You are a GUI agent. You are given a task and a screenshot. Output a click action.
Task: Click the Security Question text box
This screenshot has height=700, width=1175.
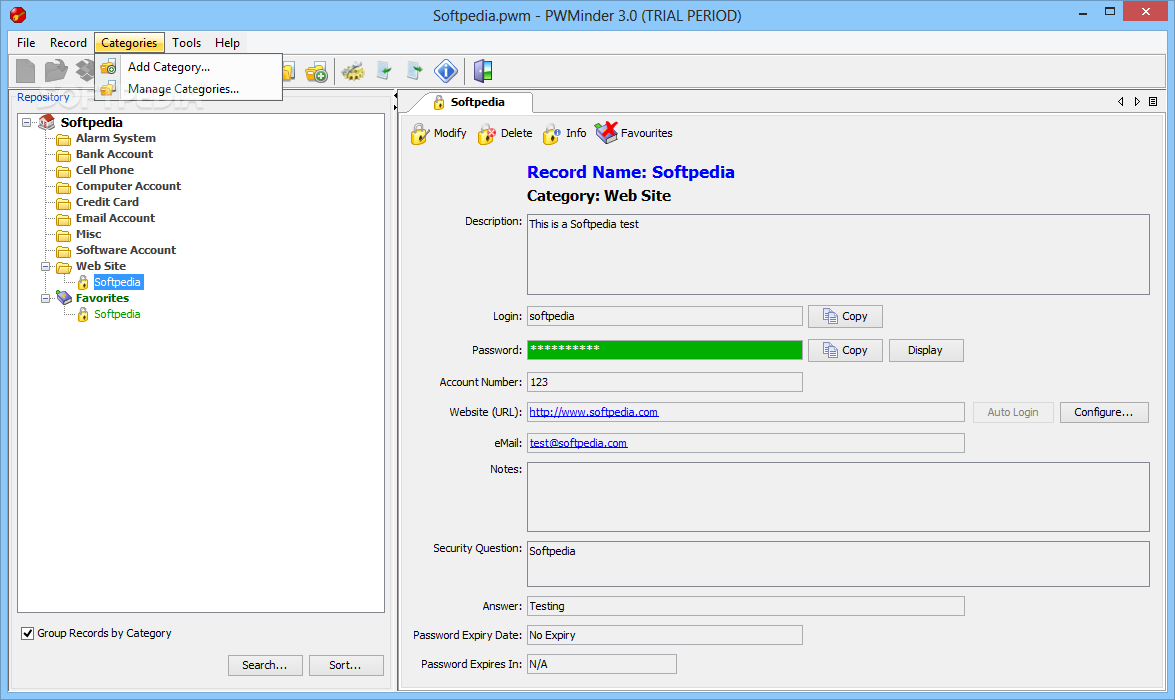click(838, 564)
